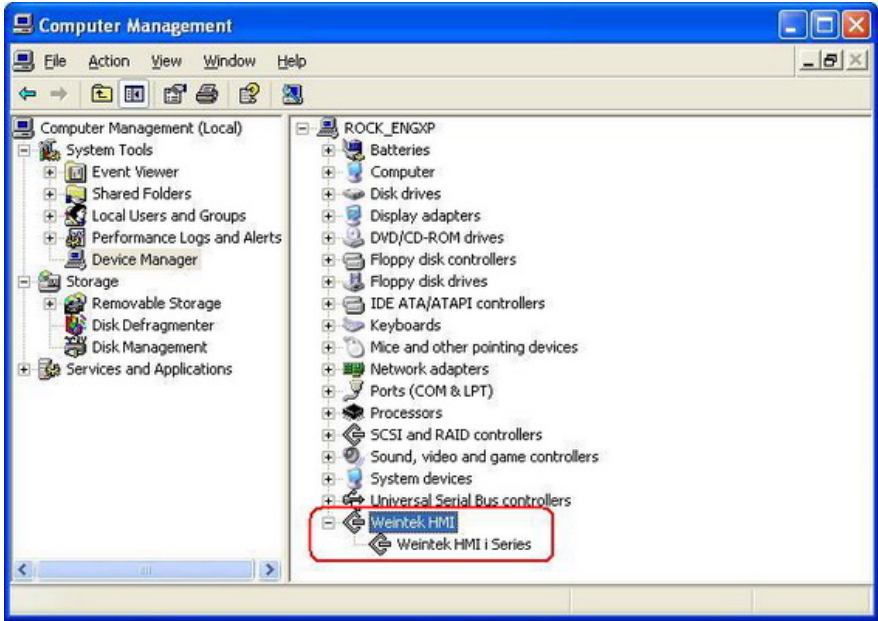878x621 pixels.
Task: Open the Window menu
Action: pyautogui.click(x=230, y=61)
